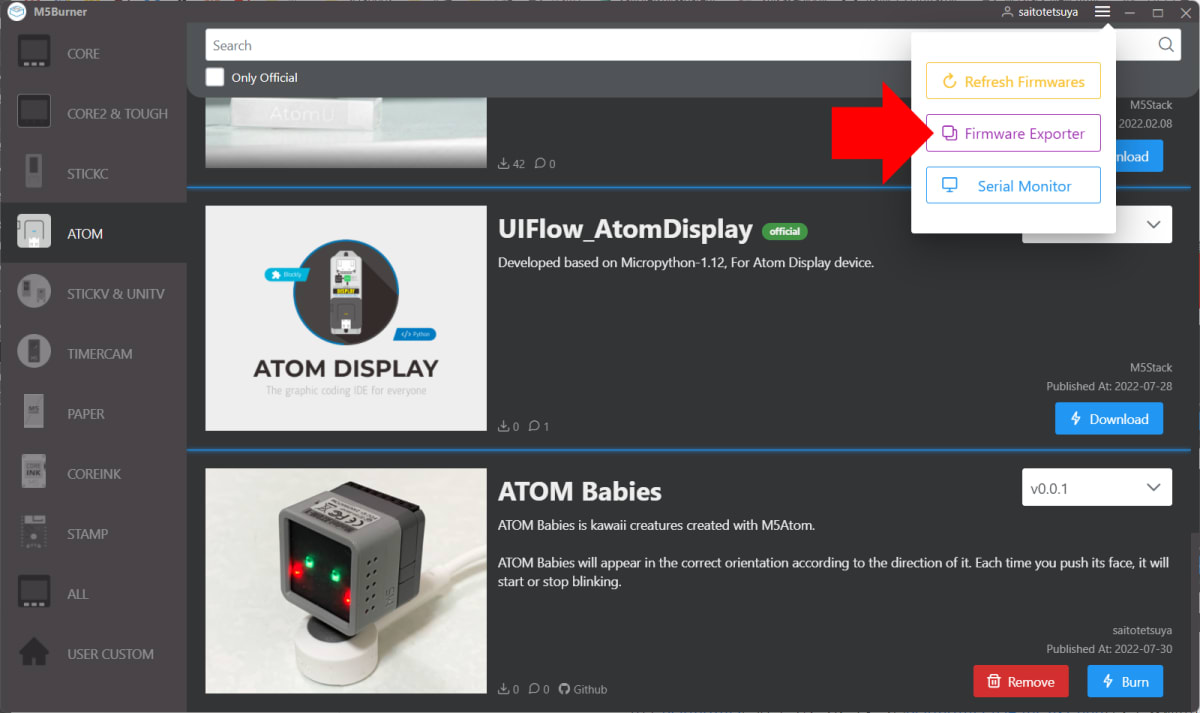Click the STAMP device icon
Image resolution: width=1200 pixels, height=713 pixels.
pyautogui.click(x=34, y=533)
